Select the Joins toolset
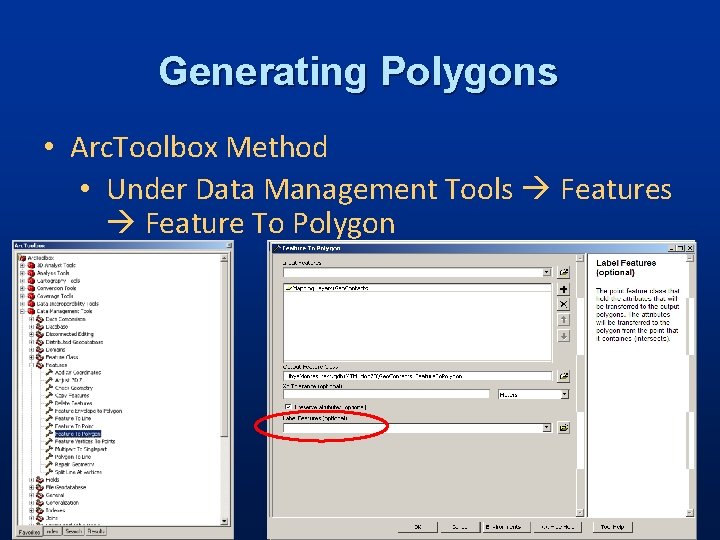The image size is (720, 540). click(x=52, y=518)
